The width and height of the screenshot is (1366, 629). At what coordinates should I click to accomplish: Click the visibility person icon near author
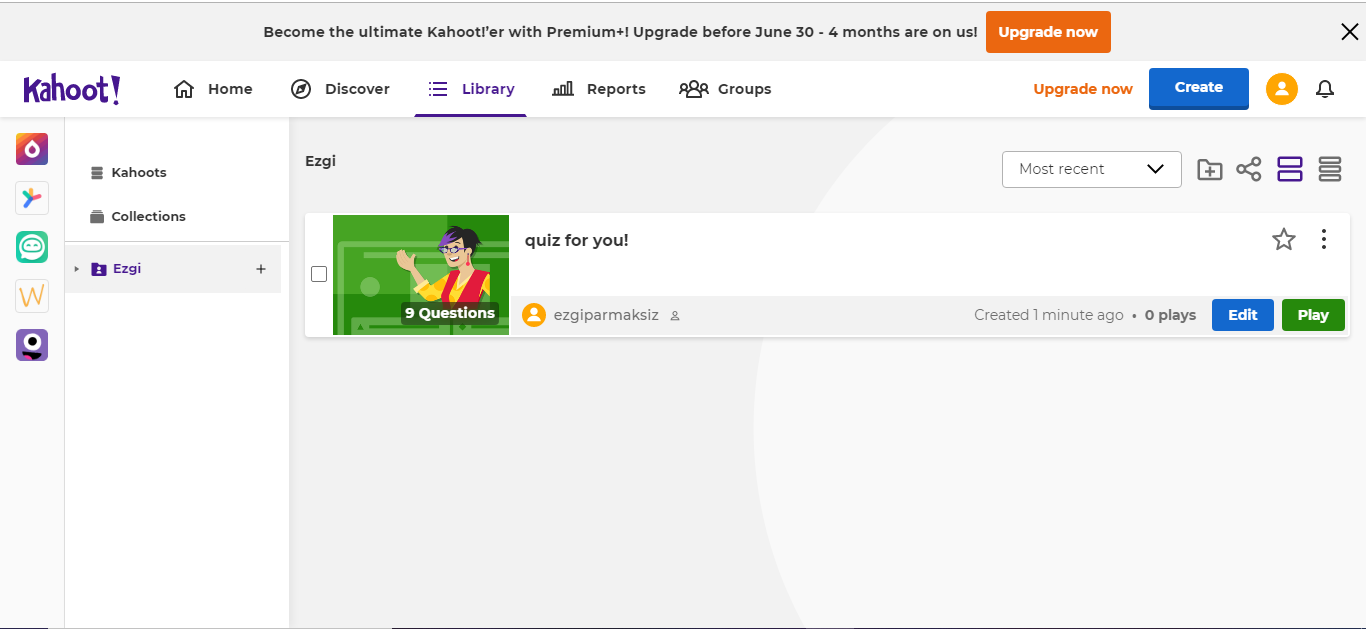pyautogui.click(x=675, y=316)
